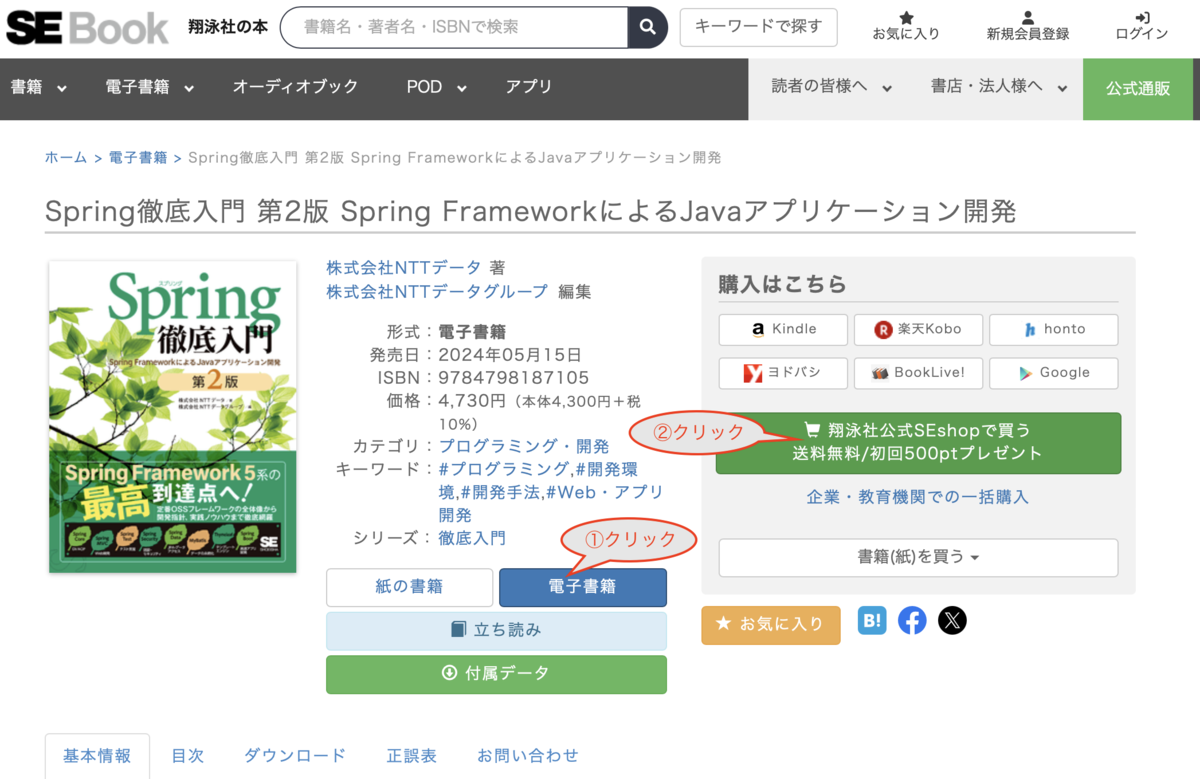
Task: Expand the 読者の皆様へ menu
Action: point(831,88)
